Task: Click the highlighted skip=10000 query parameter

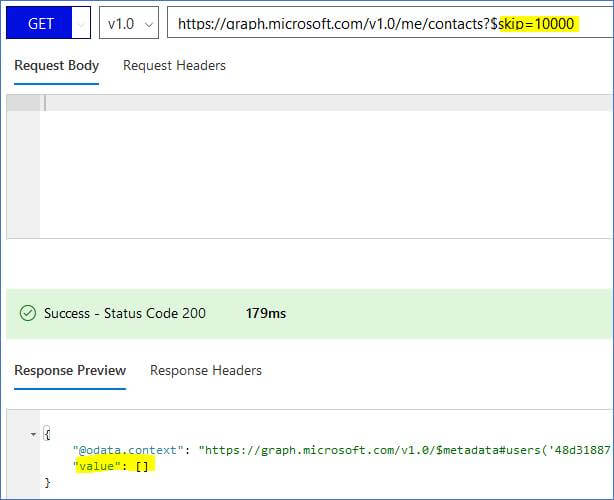Action: pyautogui.click(x=537, y=23)
